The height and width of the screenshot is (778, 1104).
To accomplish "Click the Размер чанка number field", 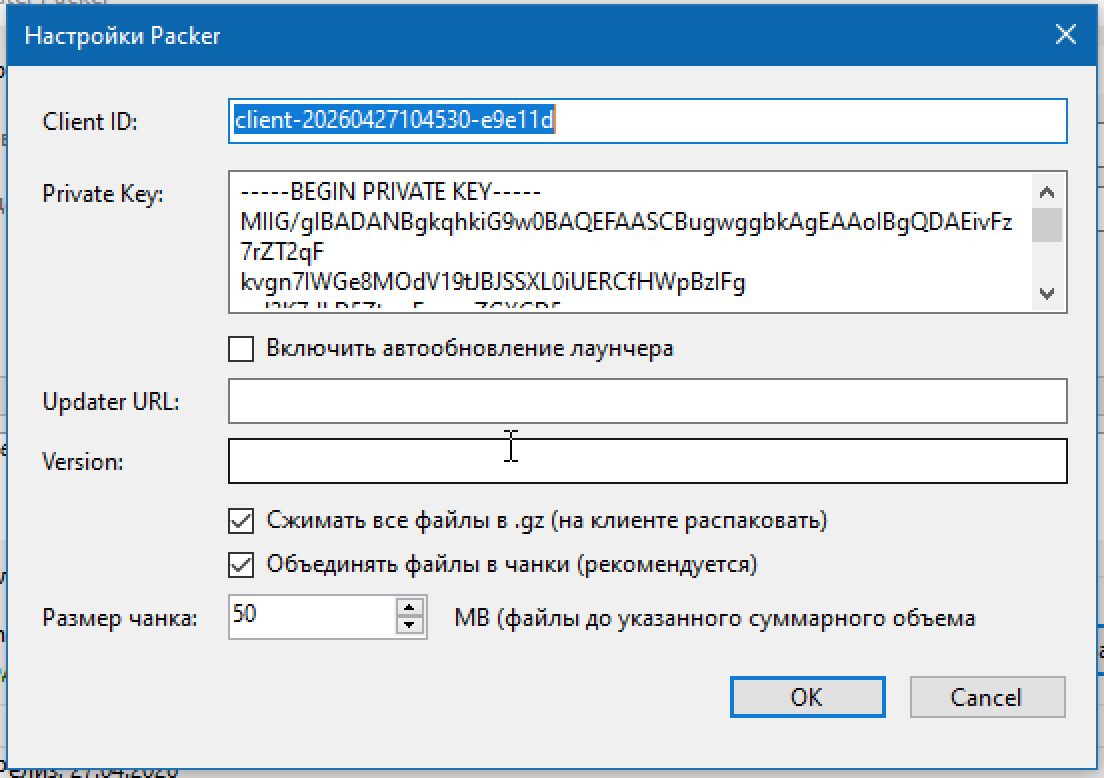I will point(313,617).
